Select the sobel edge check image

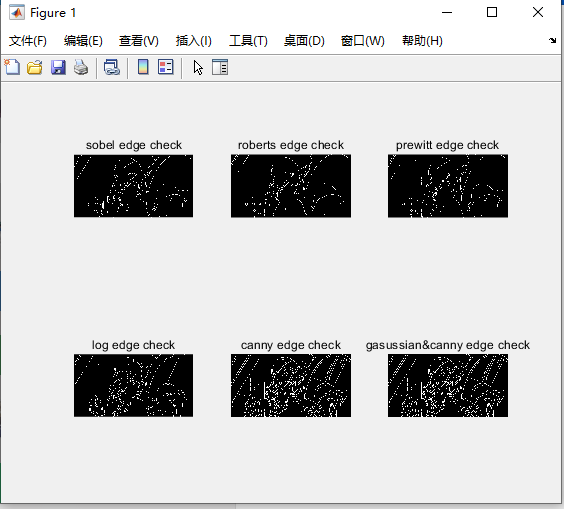(133, 186)
